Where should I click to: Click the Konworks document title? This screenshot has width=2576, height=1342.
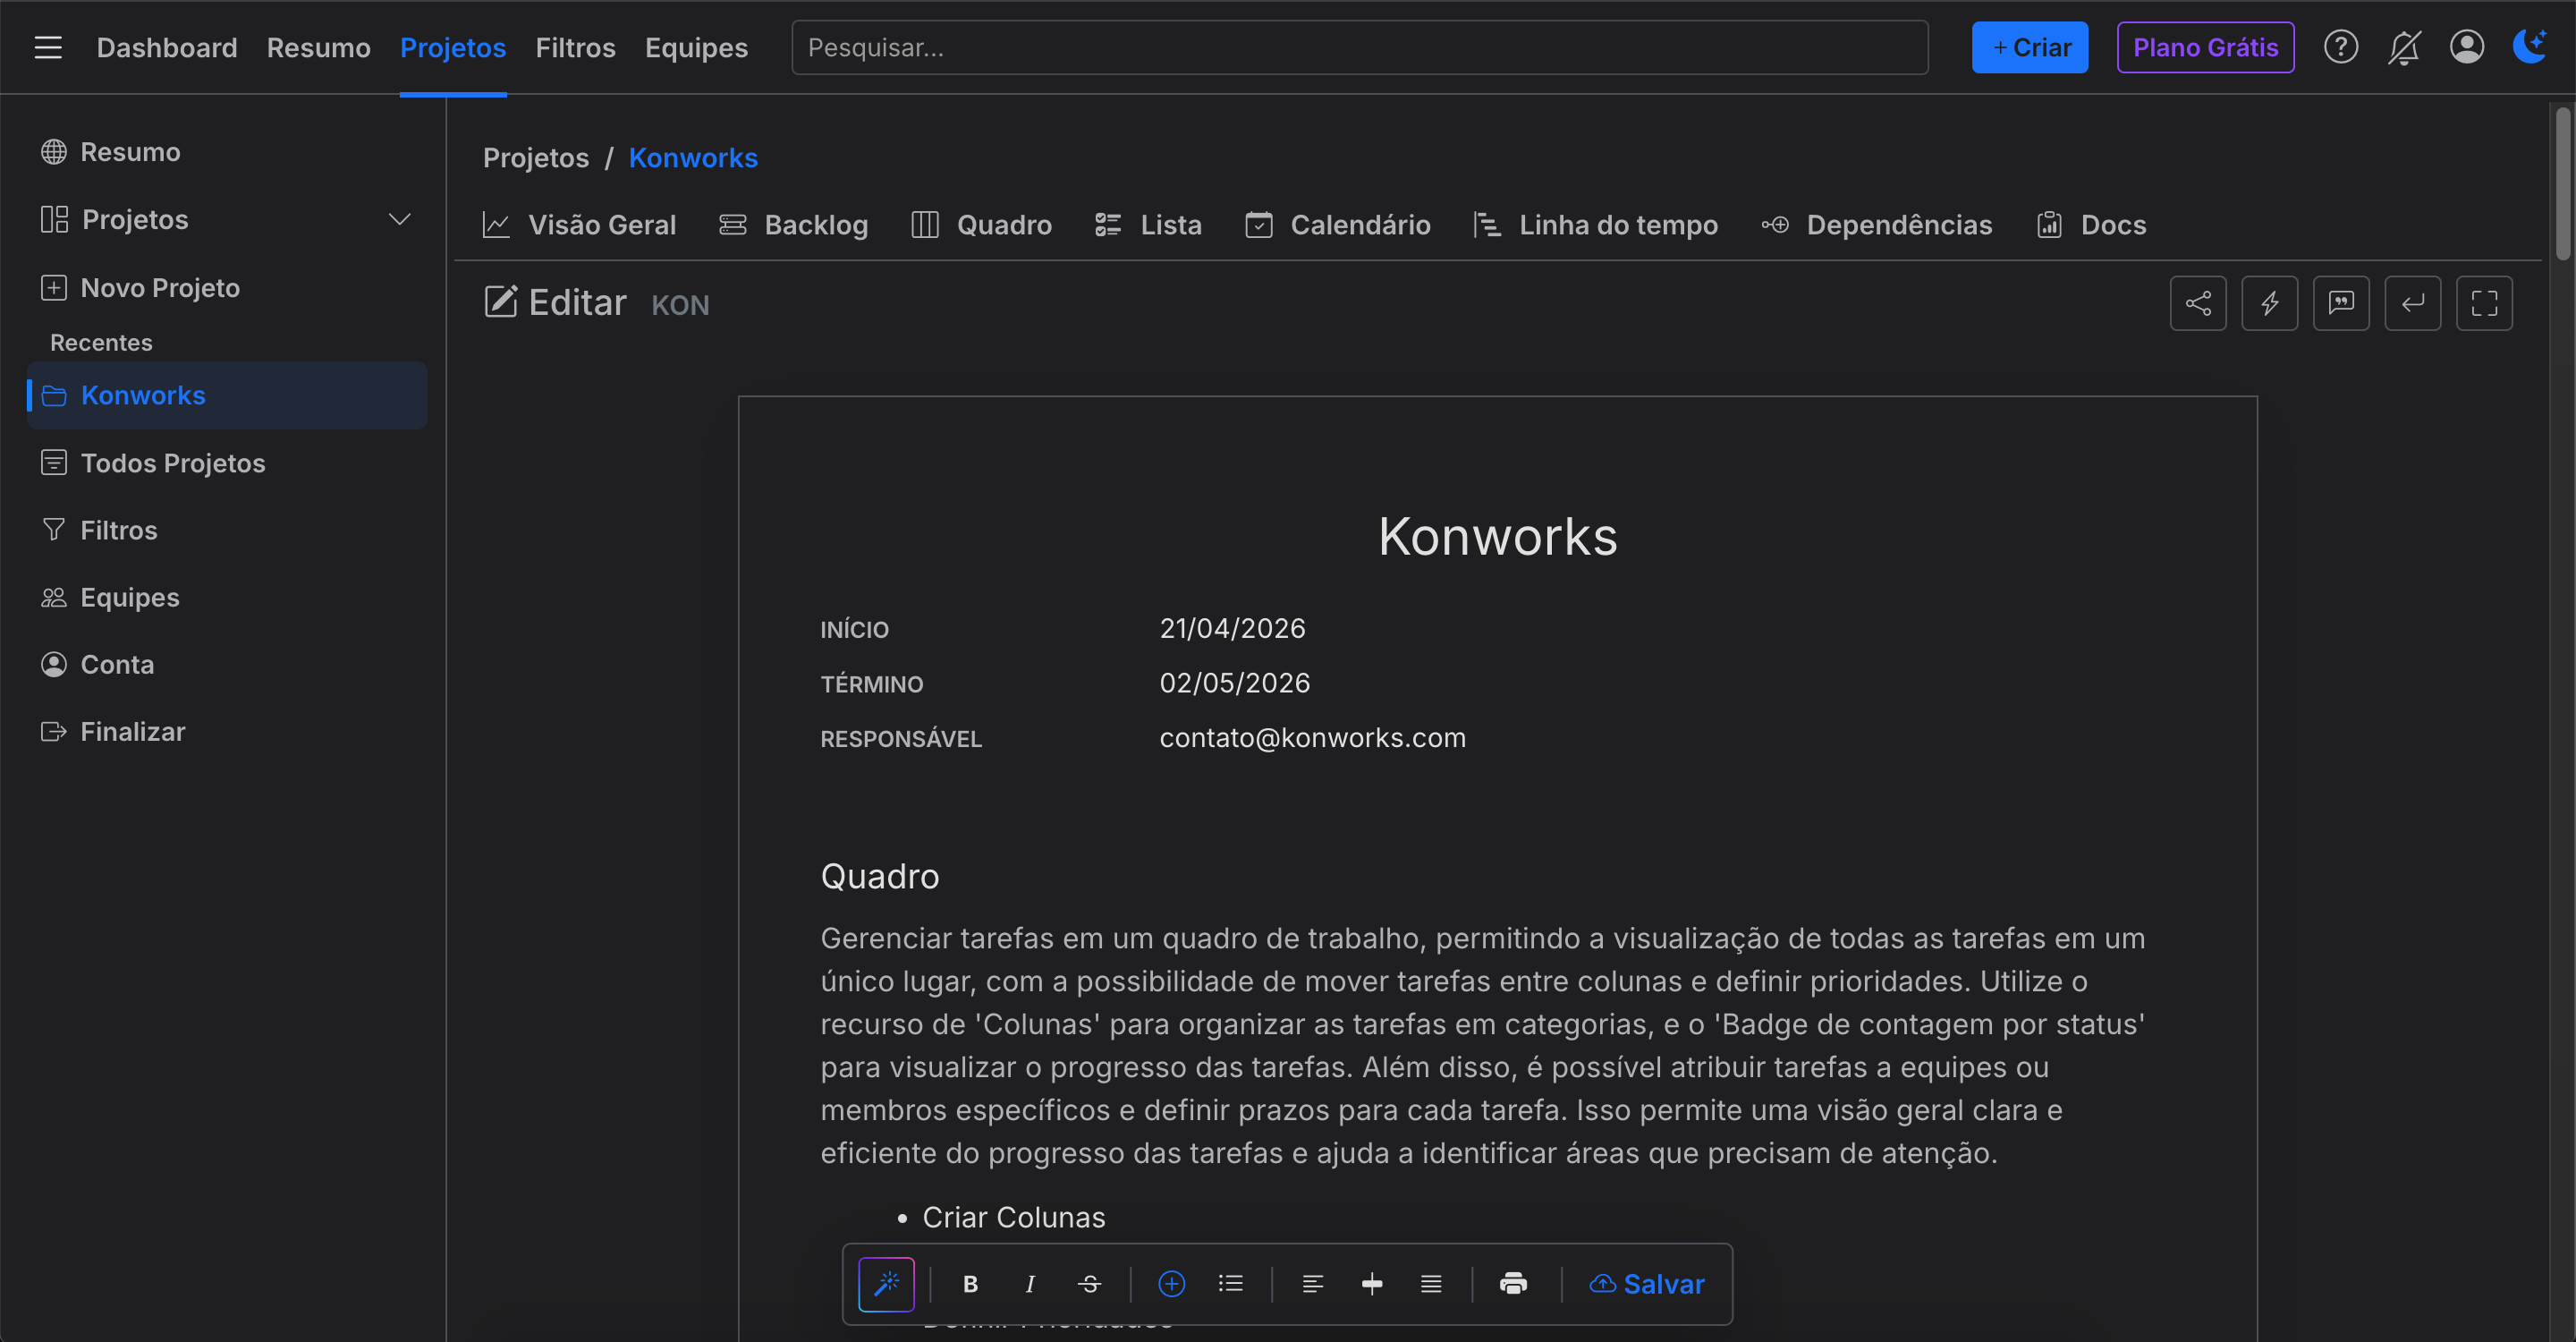click(1497, 536)
